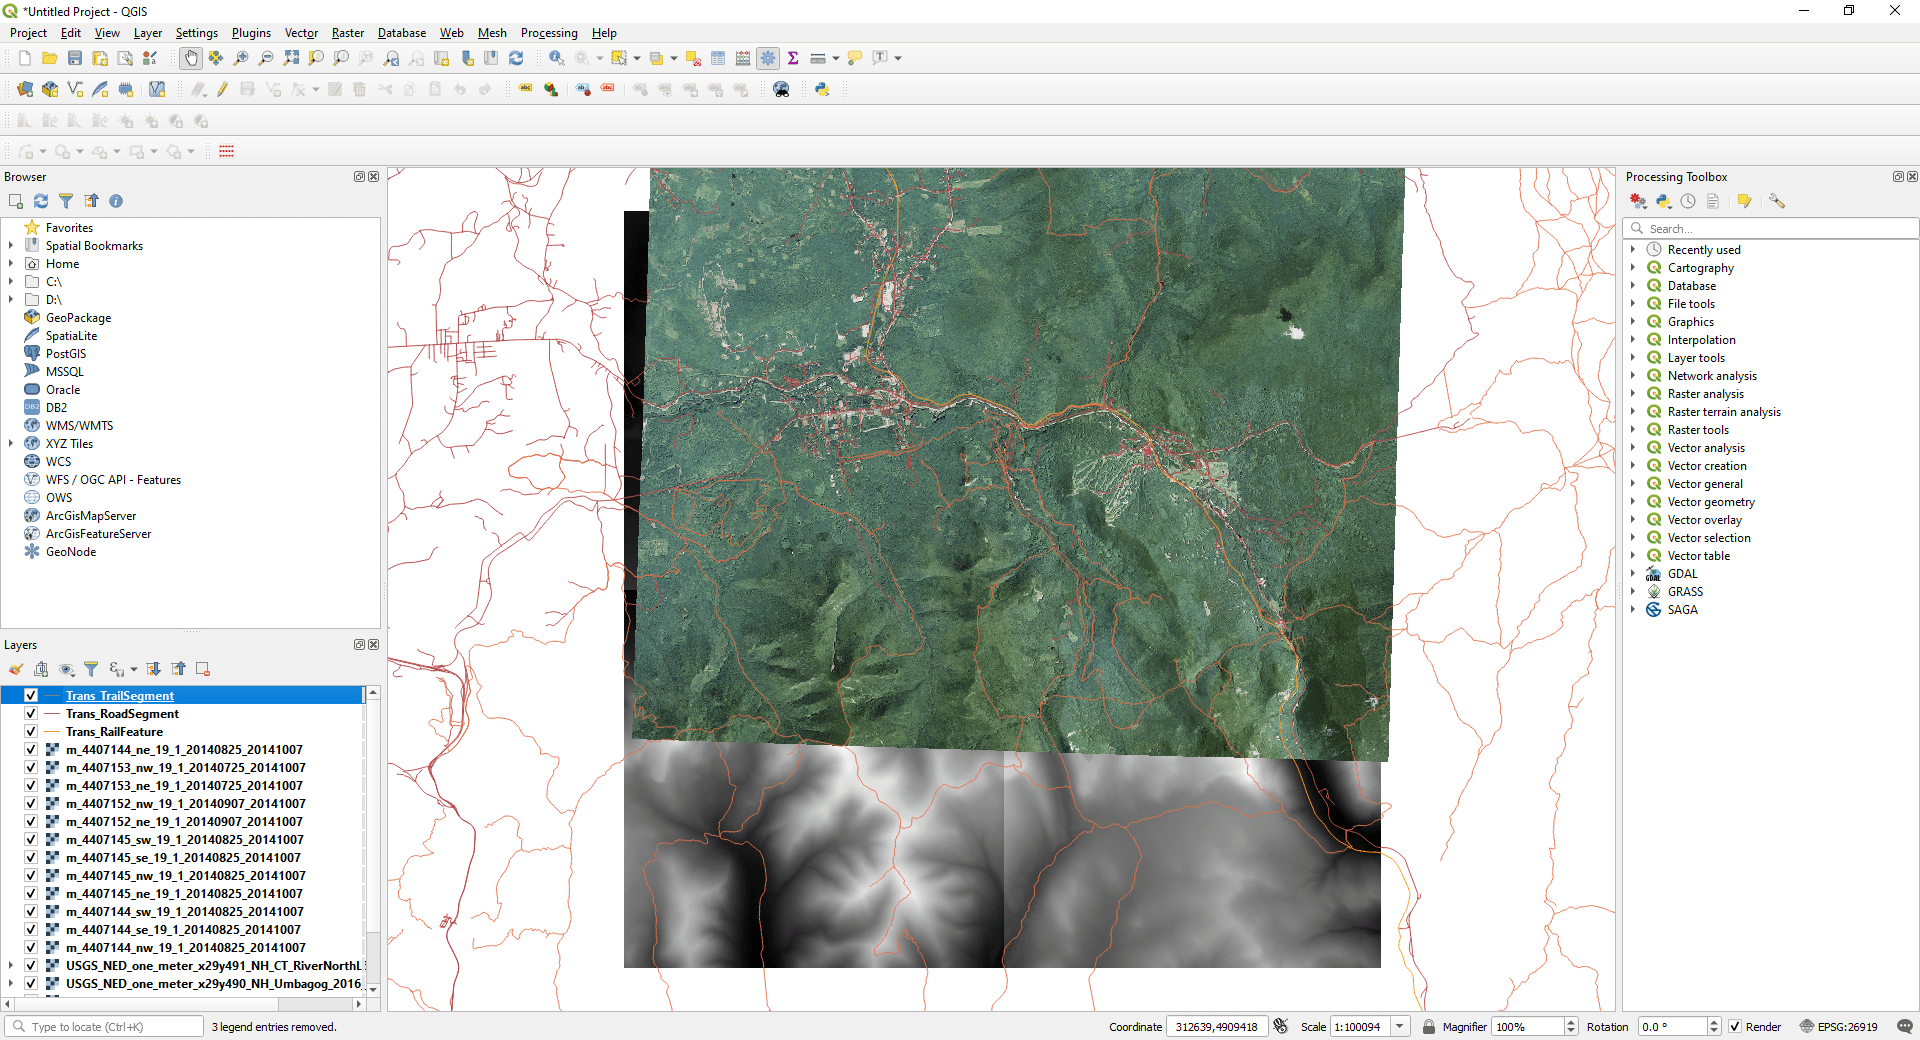Filter legend with funnel icon in Layers
The height and width of the screenshot is (1040, 1920).
coord(91,669)
